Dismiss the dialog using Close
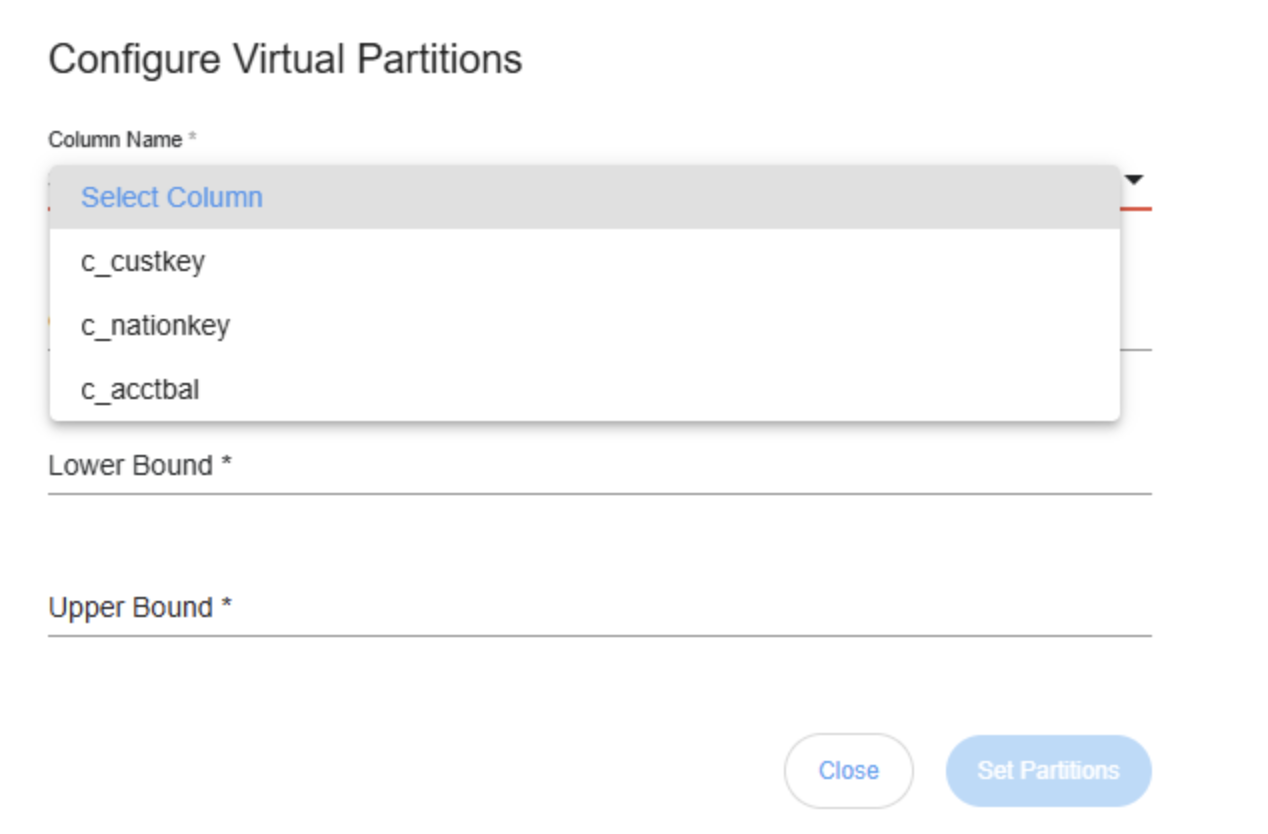The width and height of the screenshot is (1268, 834). (x=848, y=771)
